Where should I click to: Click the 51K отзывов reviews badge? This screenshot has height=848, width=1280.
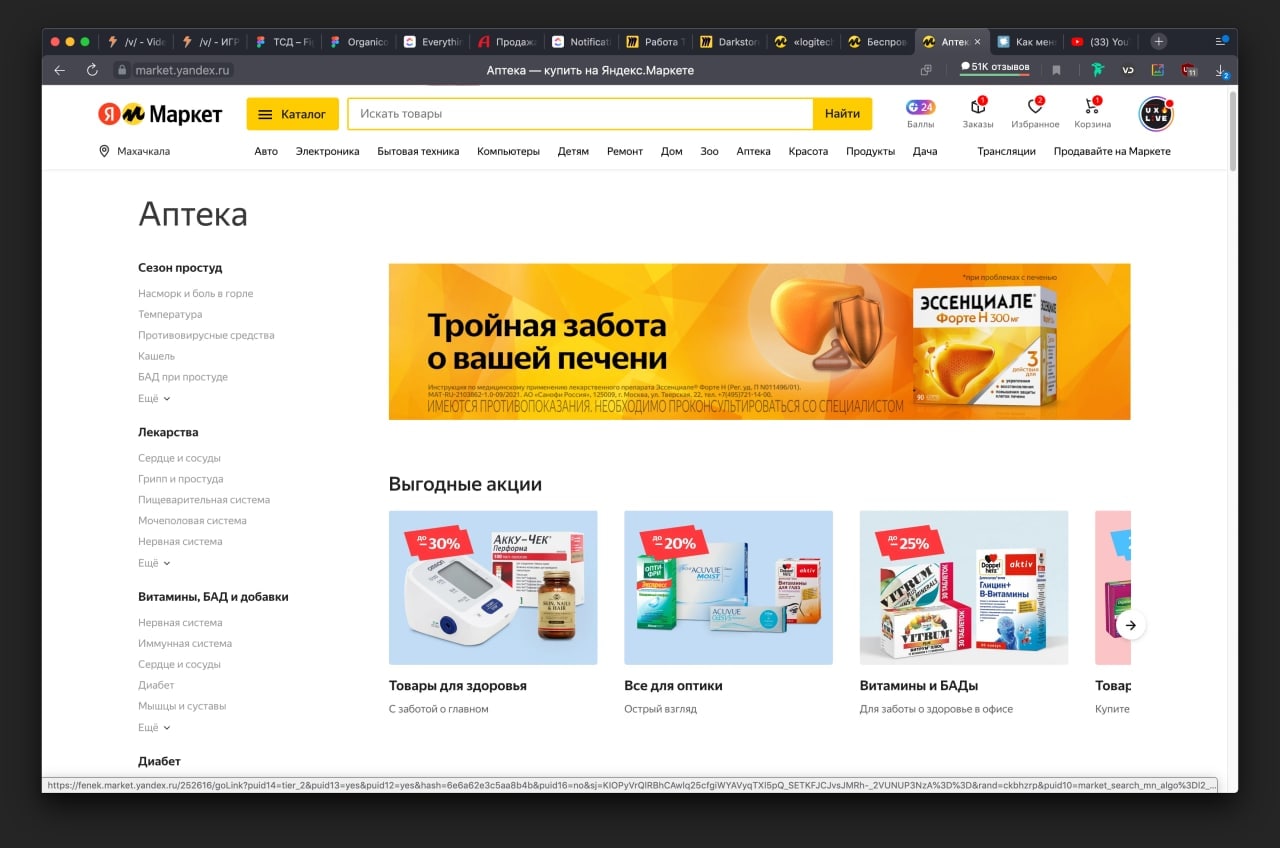(x=994, y=68)
